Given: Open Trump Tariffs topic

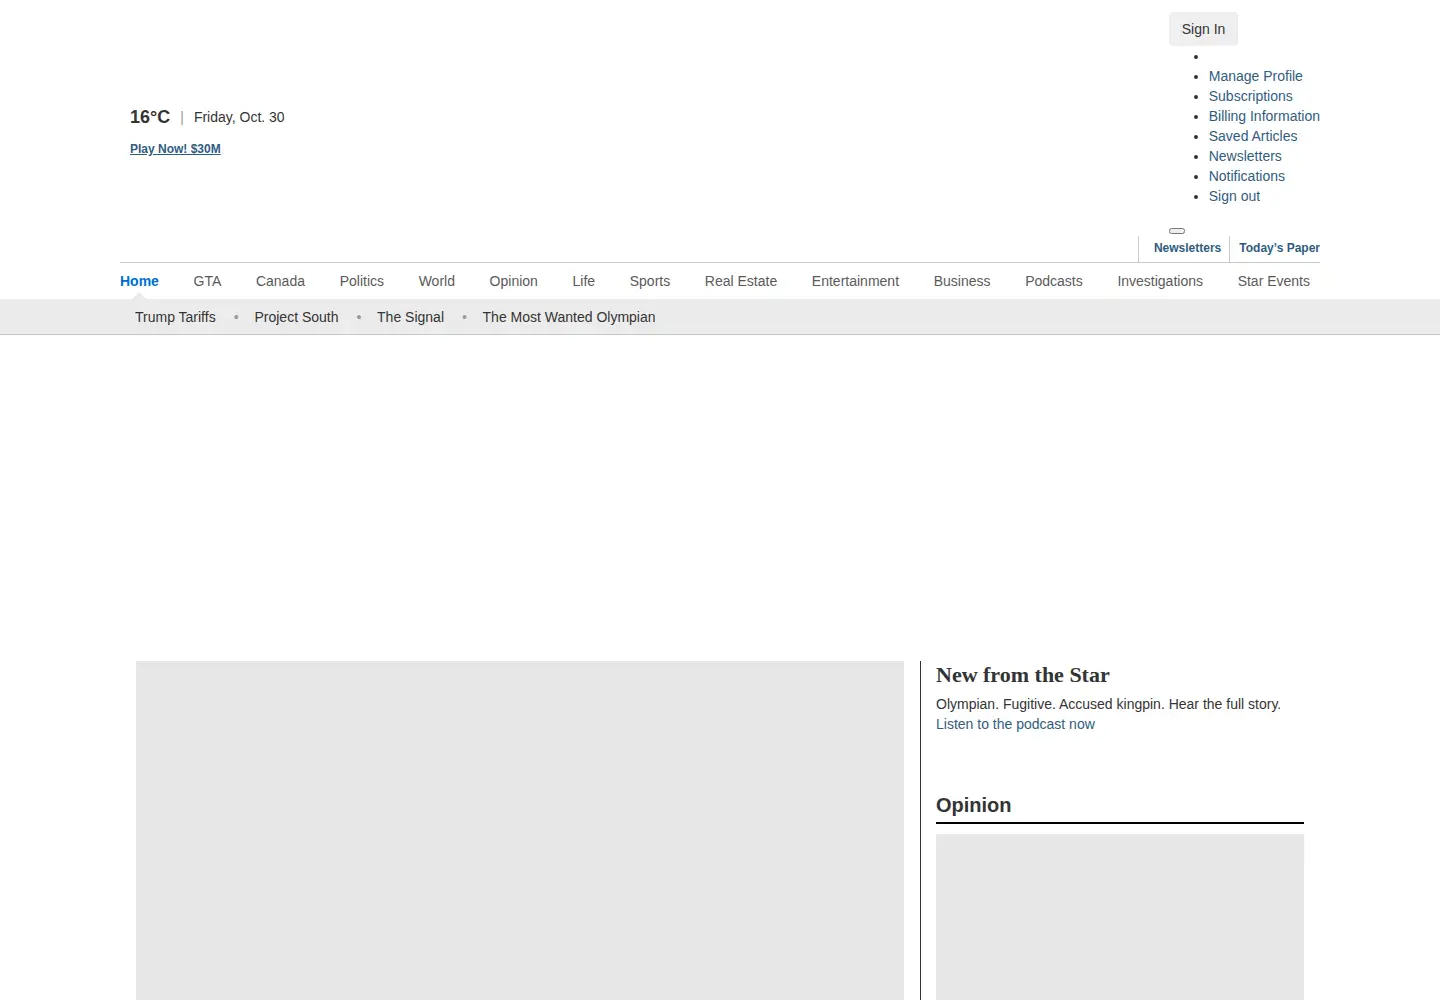Looking at the screenshot, I should [x=175, y=317].
